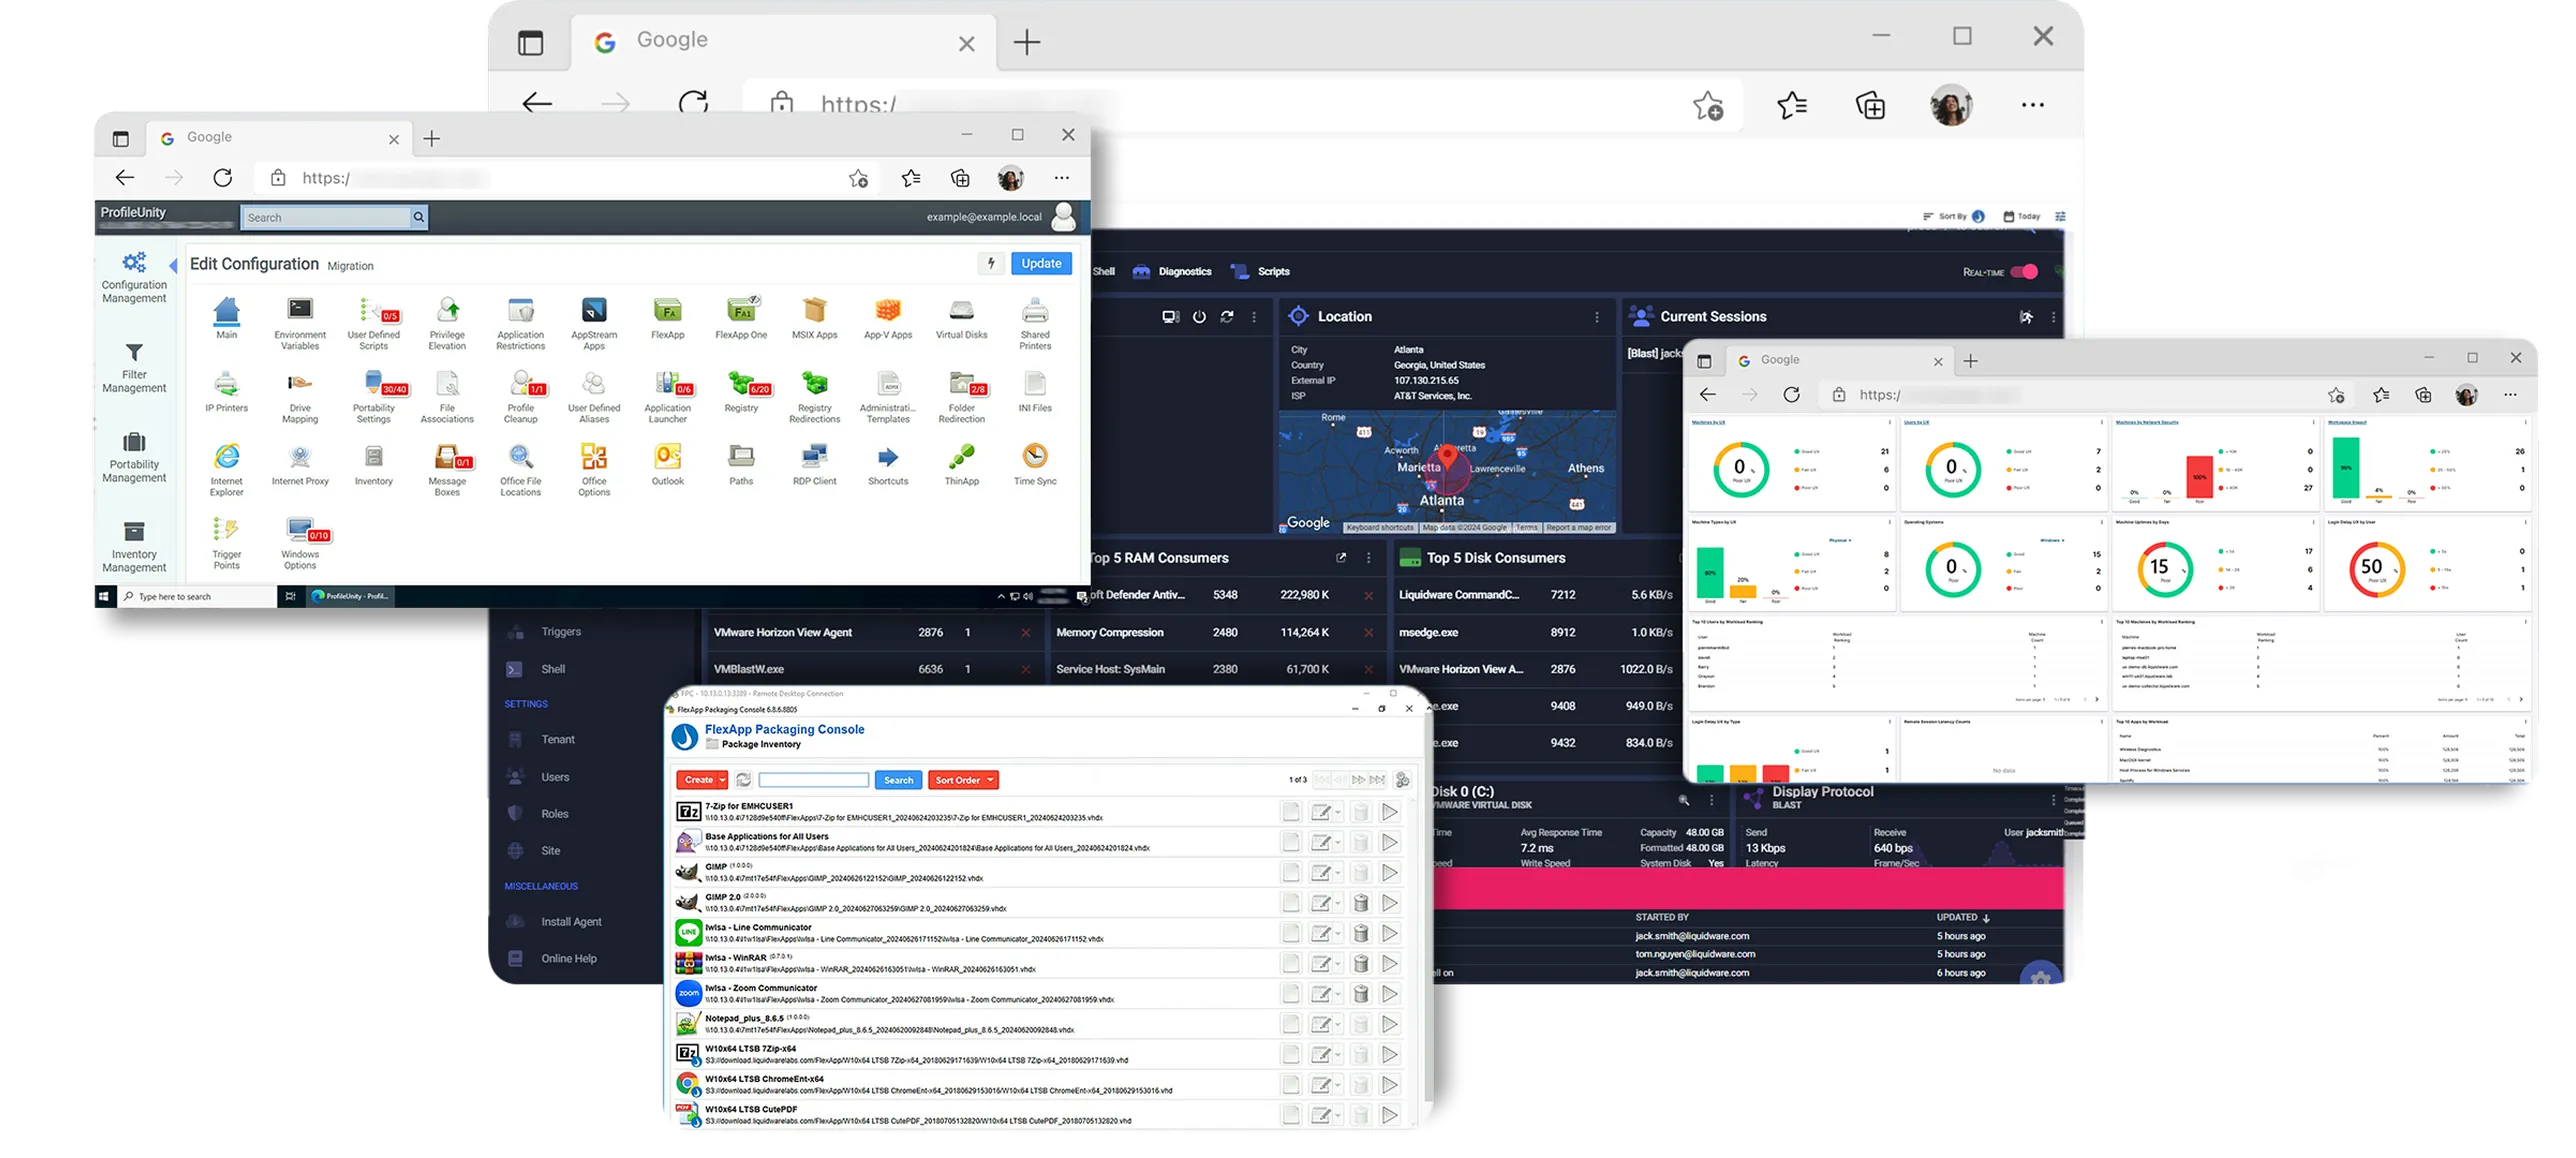
Task: Open Roles in the Settings sidebar
Action: (x=540, y=814)
